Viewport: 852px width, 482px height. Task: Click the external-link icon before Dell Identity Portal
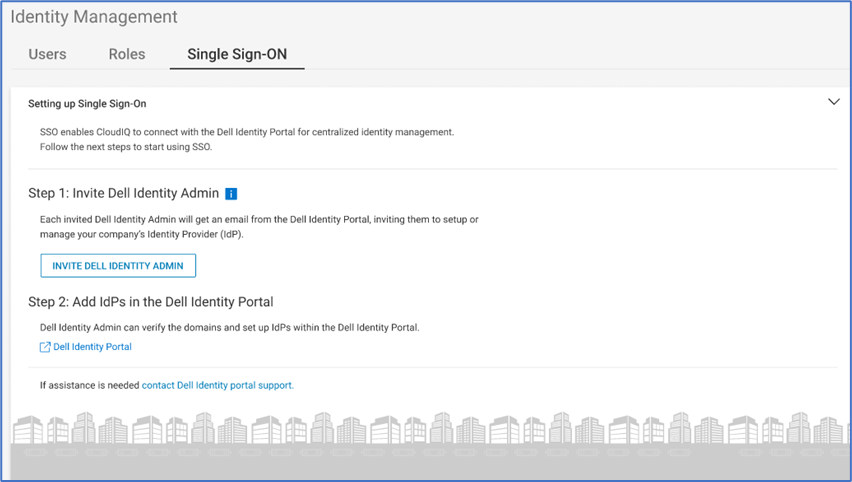[45, 347]
